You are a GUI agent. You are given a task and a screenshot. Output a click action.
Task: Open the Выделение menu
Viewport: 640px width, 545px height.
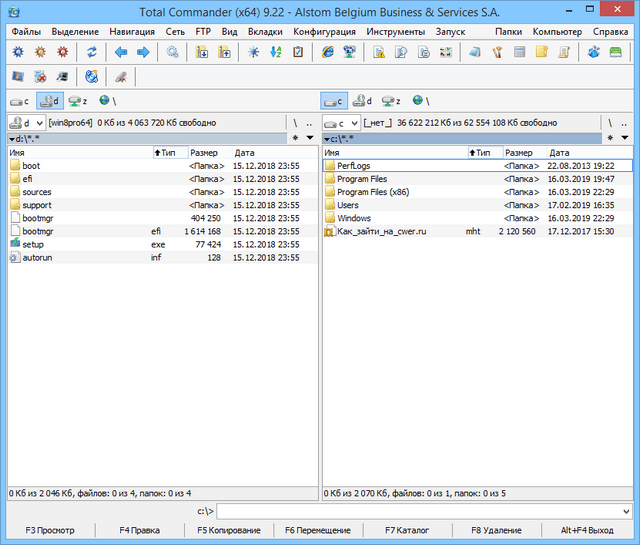75,32
